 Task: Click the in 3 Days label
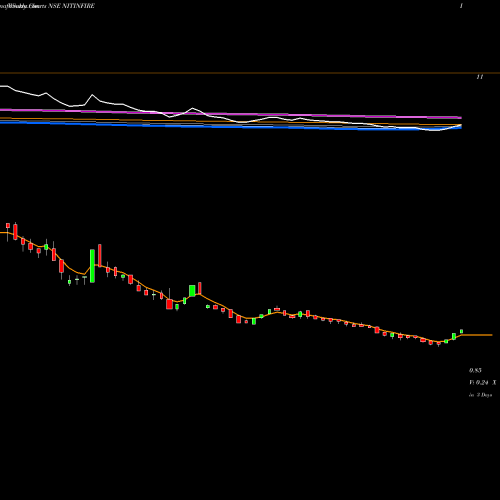point(480,395)
